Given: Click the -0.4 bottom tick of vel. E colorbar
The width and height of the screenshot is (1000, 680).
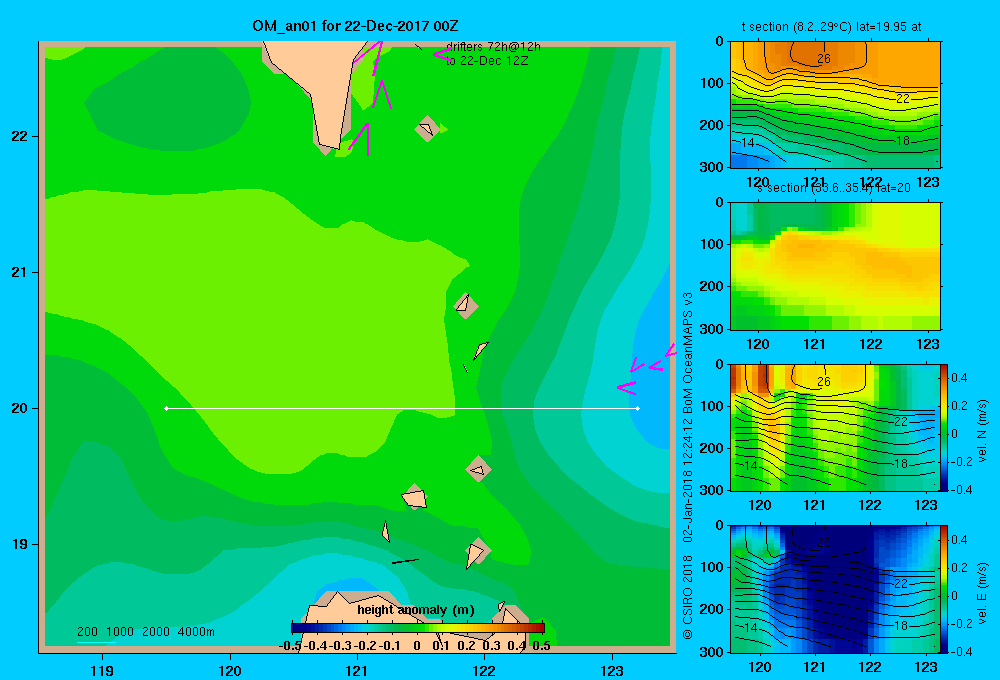Looking at the screenshot, I should point(961,651).
